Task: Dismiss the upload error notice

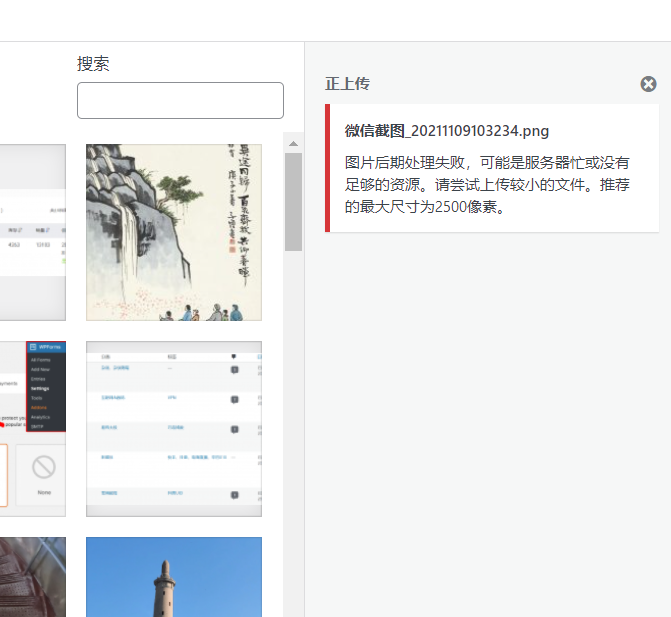Action: [x=648, y=84]
